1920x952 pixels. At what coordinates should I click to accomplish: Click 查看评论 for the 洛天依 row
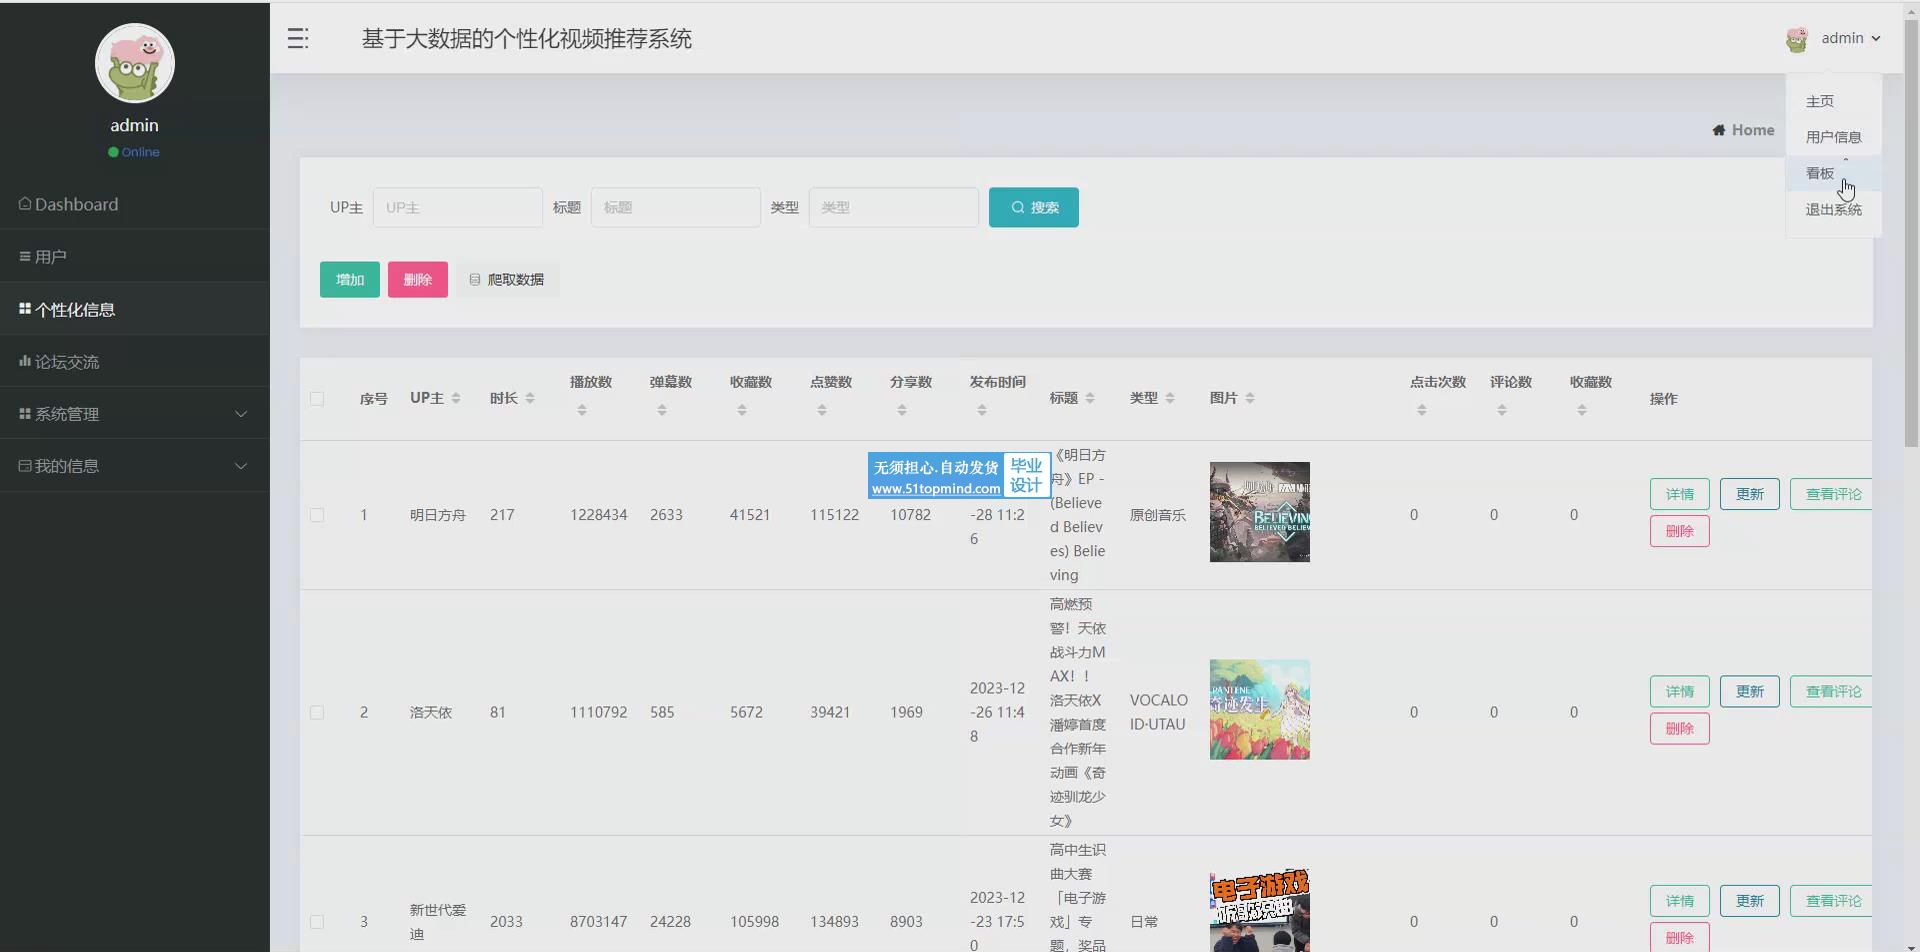(x=1831, y=691)
